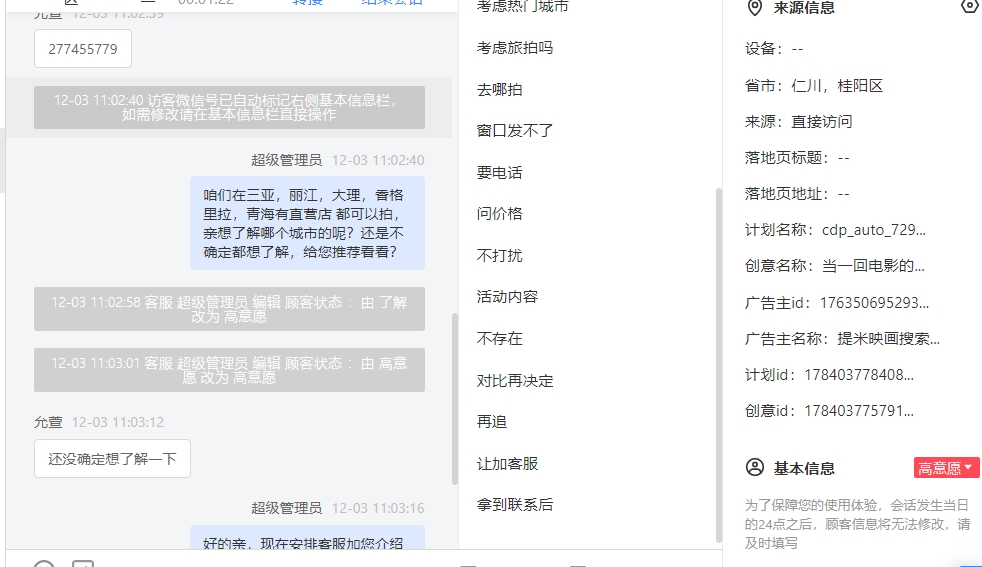The image size is (982, 567).
Task: Select quick reply 去哪拍
Action: 499,90
